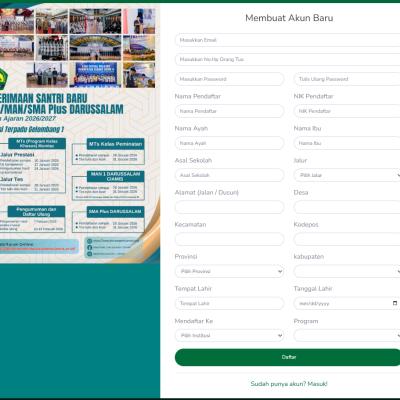Image resolution: width=400 pixels, height=400 pixels.
Task: Click the Membuat Akun Baru heading
Action: tap(289, 18)
